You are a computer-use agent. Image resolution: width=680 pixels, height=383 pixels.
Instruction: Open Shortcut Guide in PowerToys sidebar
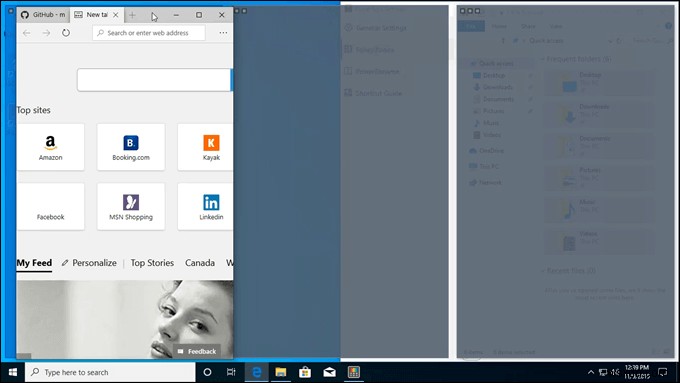pyautogui.click(x=373, y=93)
